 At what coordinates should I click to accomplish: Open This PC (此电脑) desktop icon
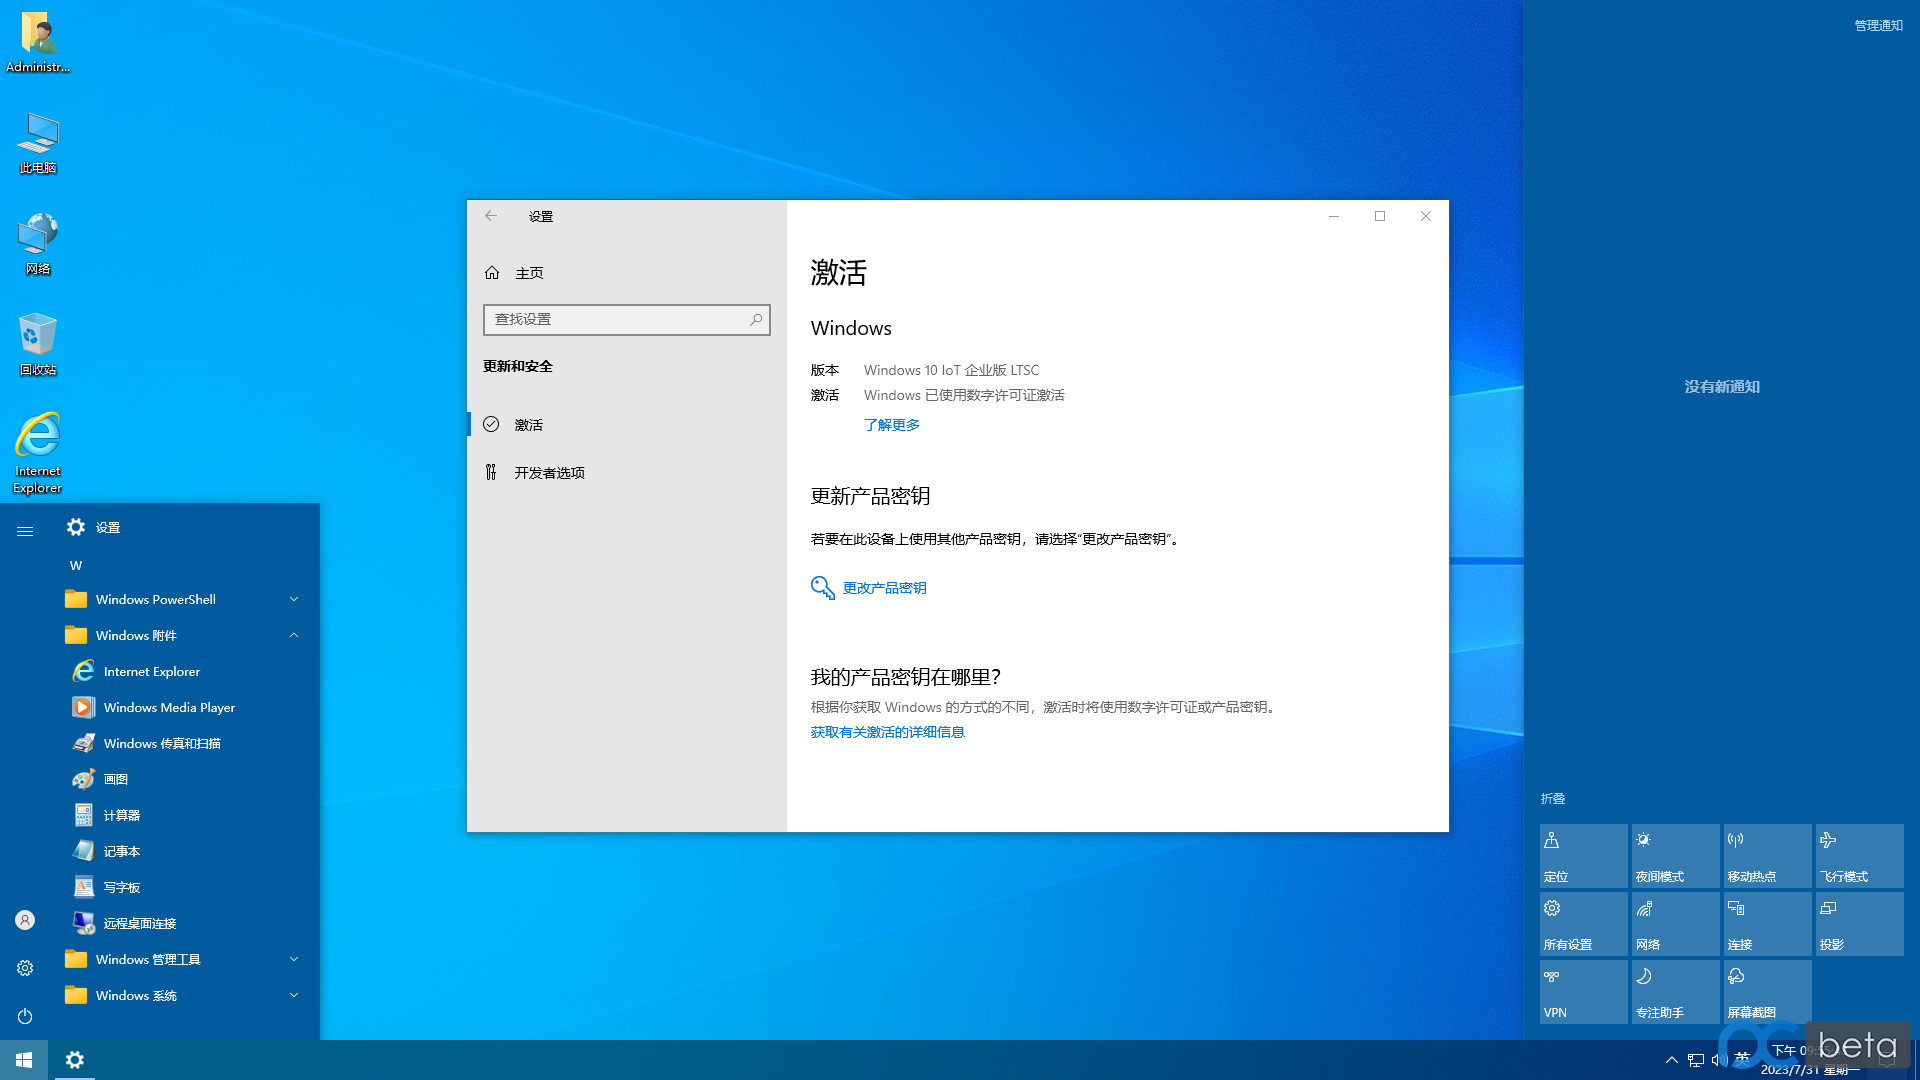pos(38,143)
